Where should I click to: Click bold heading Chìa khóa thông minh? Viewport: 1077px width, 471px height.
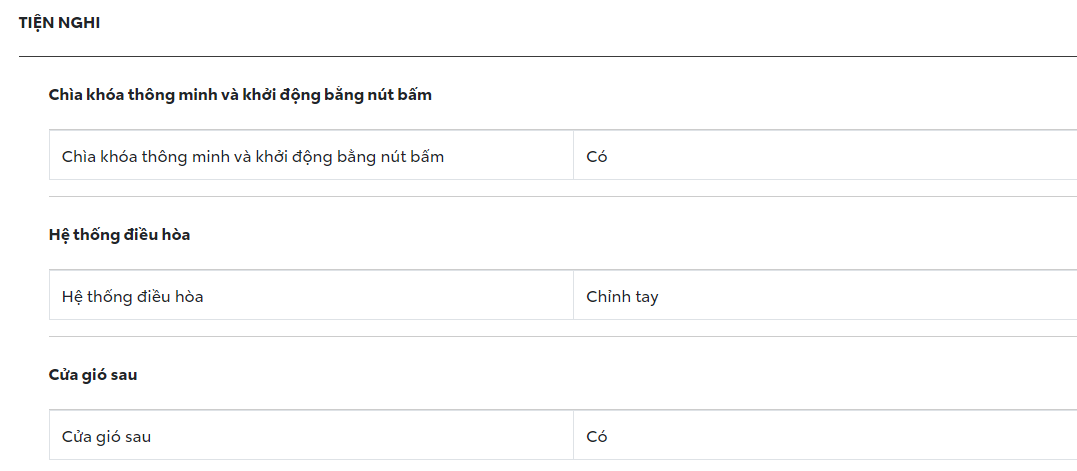240,95
